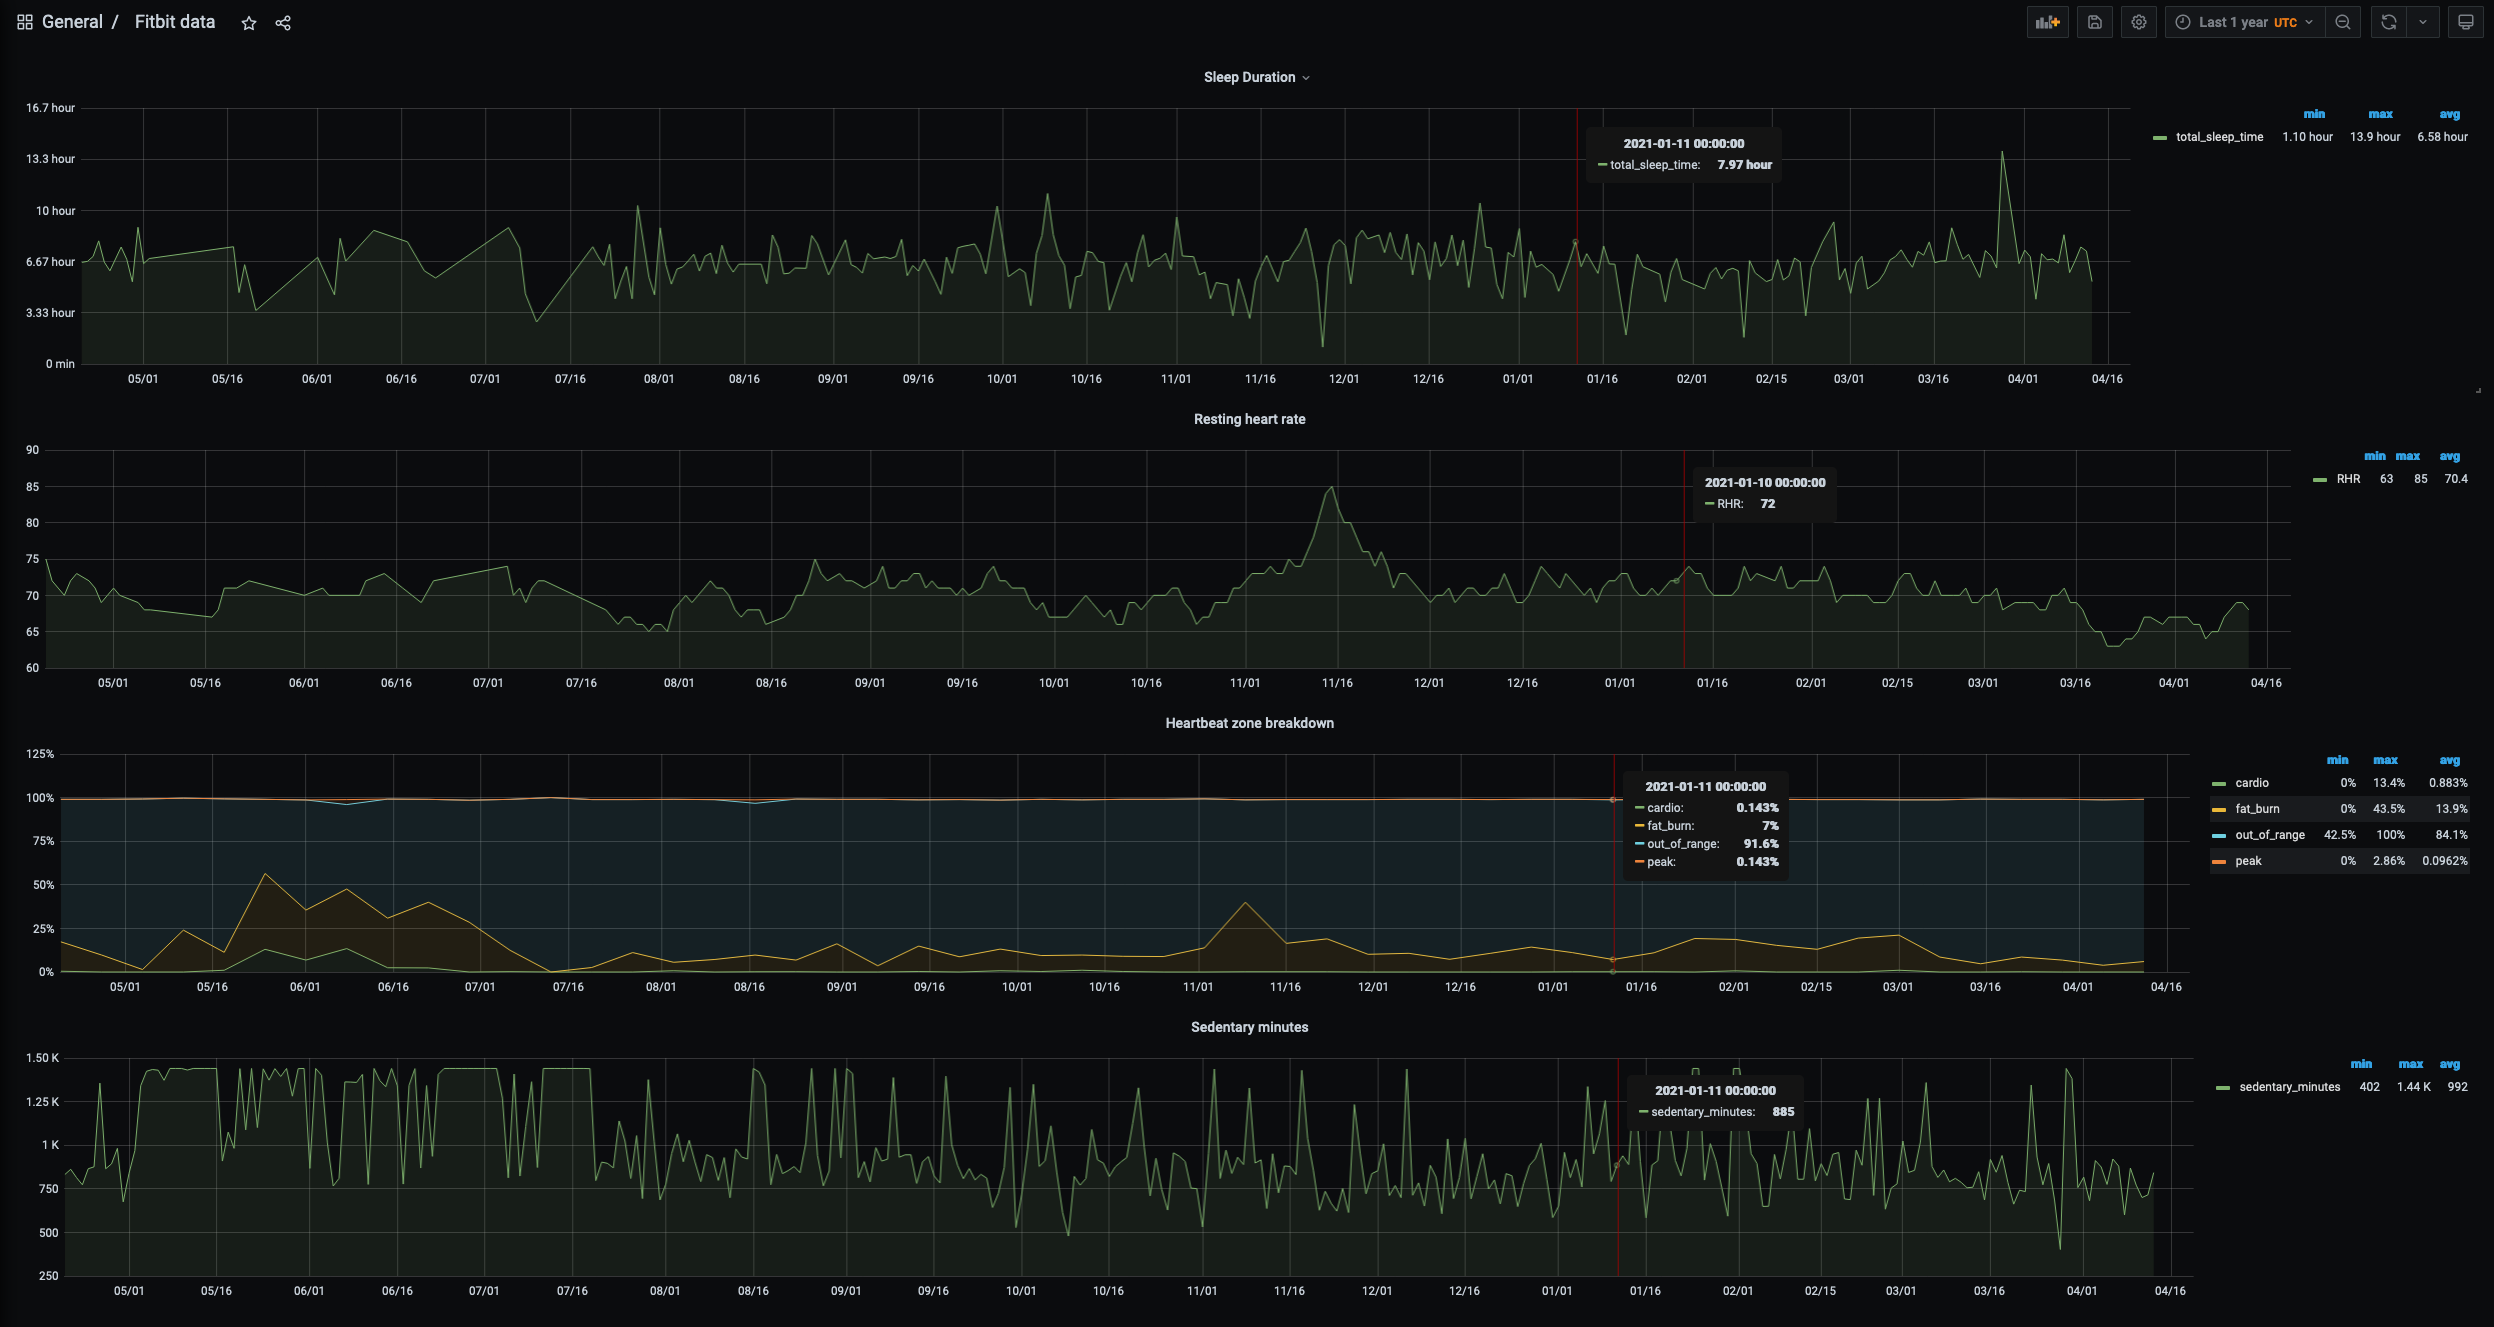2494x1327 pixels.
Task: Cycle view mode with monitor icon
Action: [x=2465, y=22]
